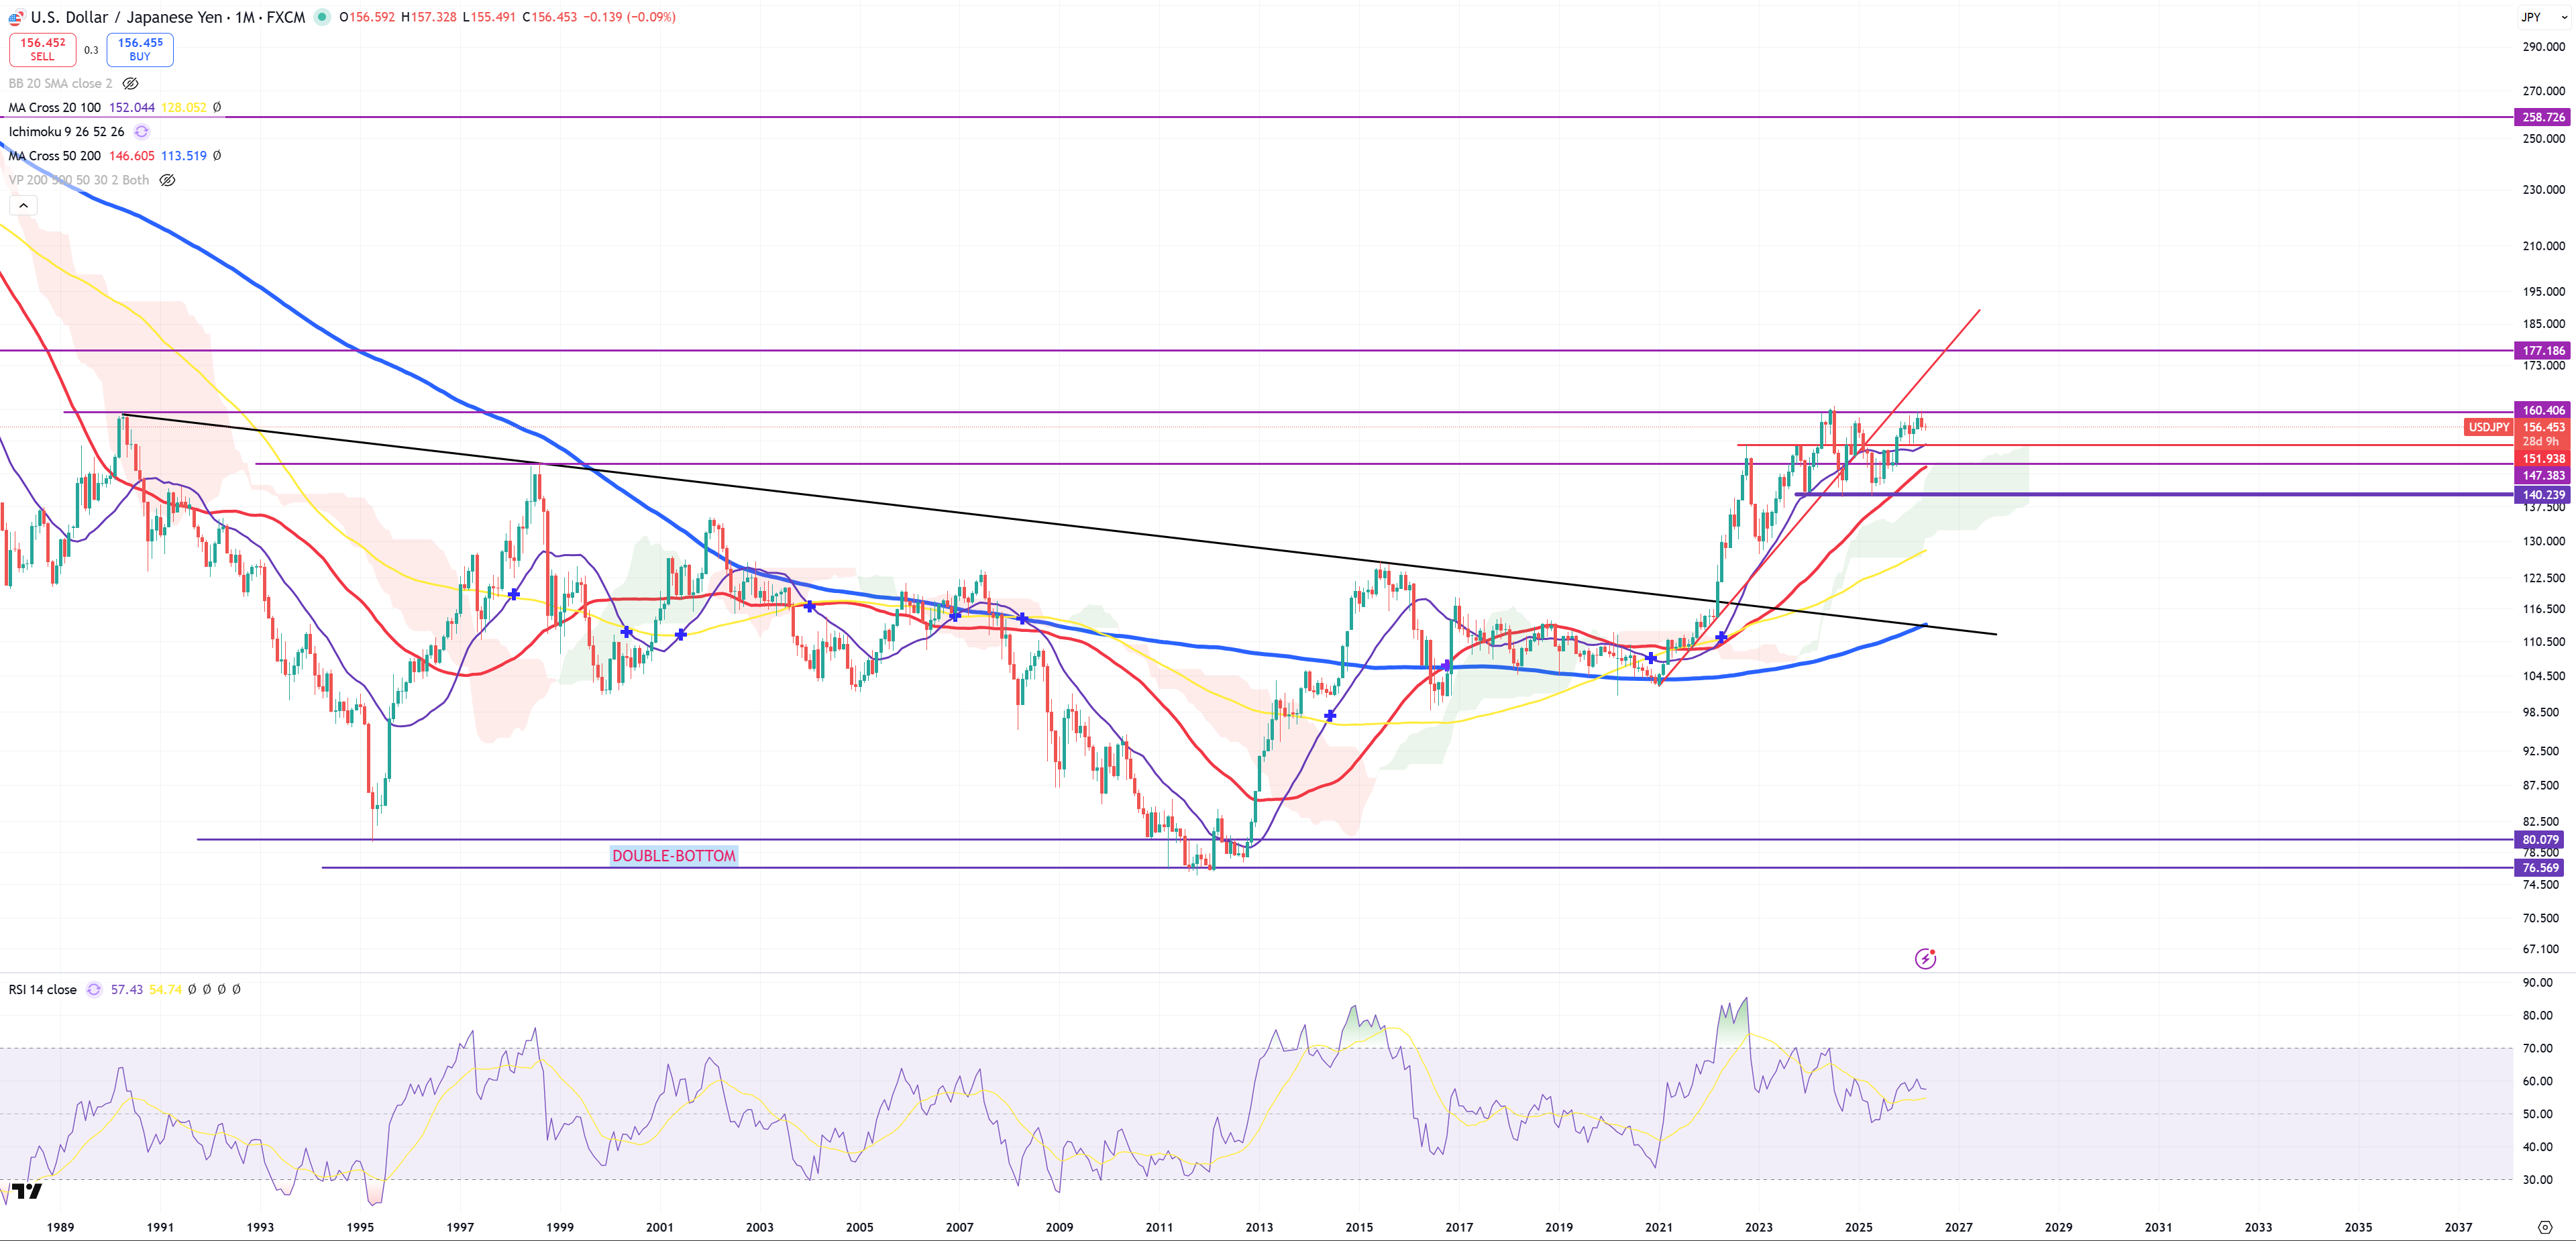Select the Ichimoku 9 26 52 26 legend

pyautogui.click(x=67, y=132)
